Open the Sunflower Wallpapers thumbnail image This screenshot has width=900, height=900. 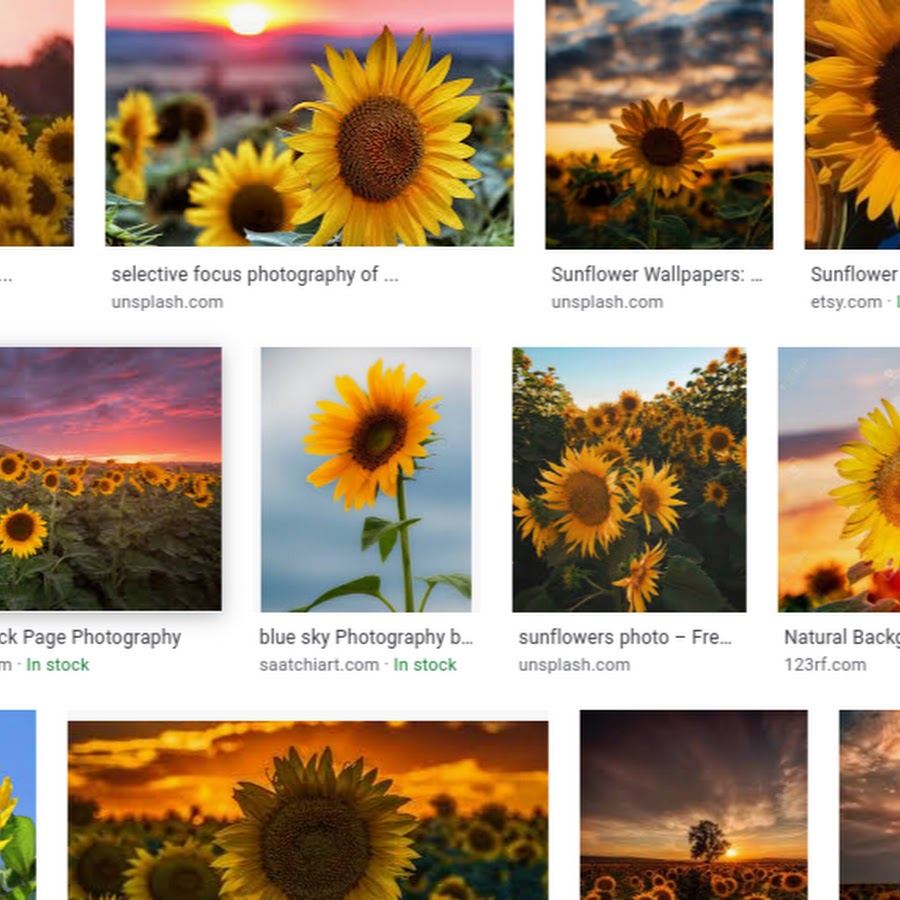[x=659, y=124]
